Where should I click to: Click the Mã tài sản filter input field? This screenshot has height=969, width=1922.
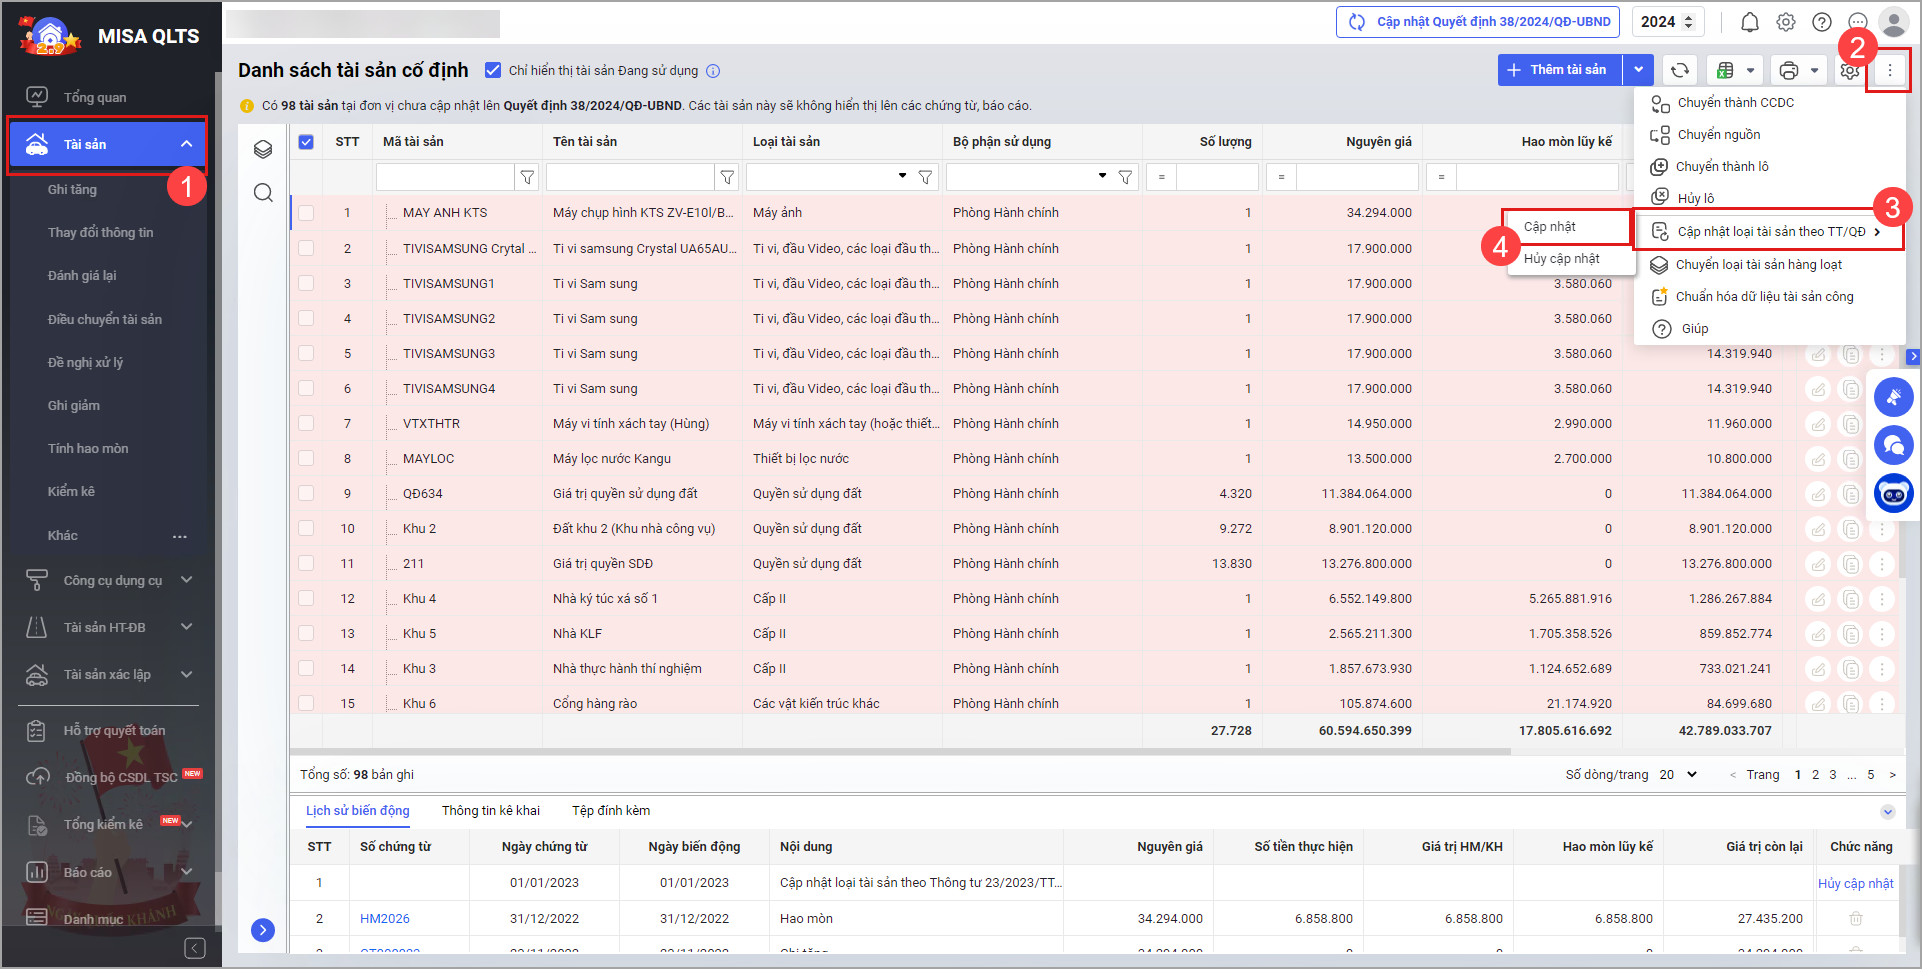(x=445, y=177)
